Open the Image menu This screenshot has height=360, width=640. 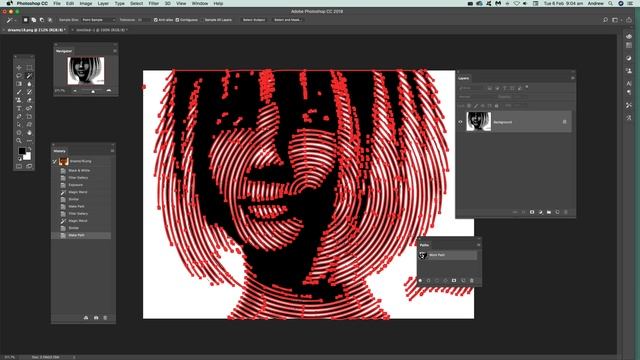point(85,3)
